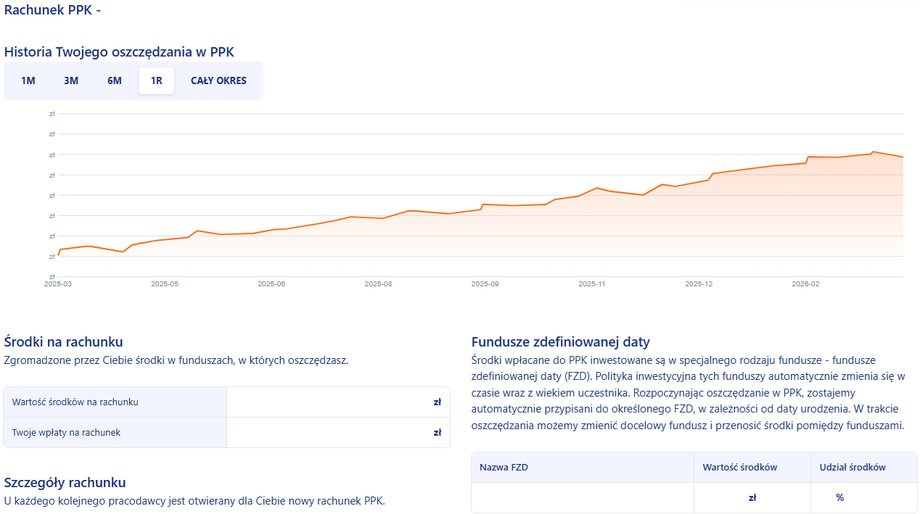Click the Twoje wpłaty na rachunek row
Image resolution: width=920 pixels, height=514 pixels.
pos(227,433)
